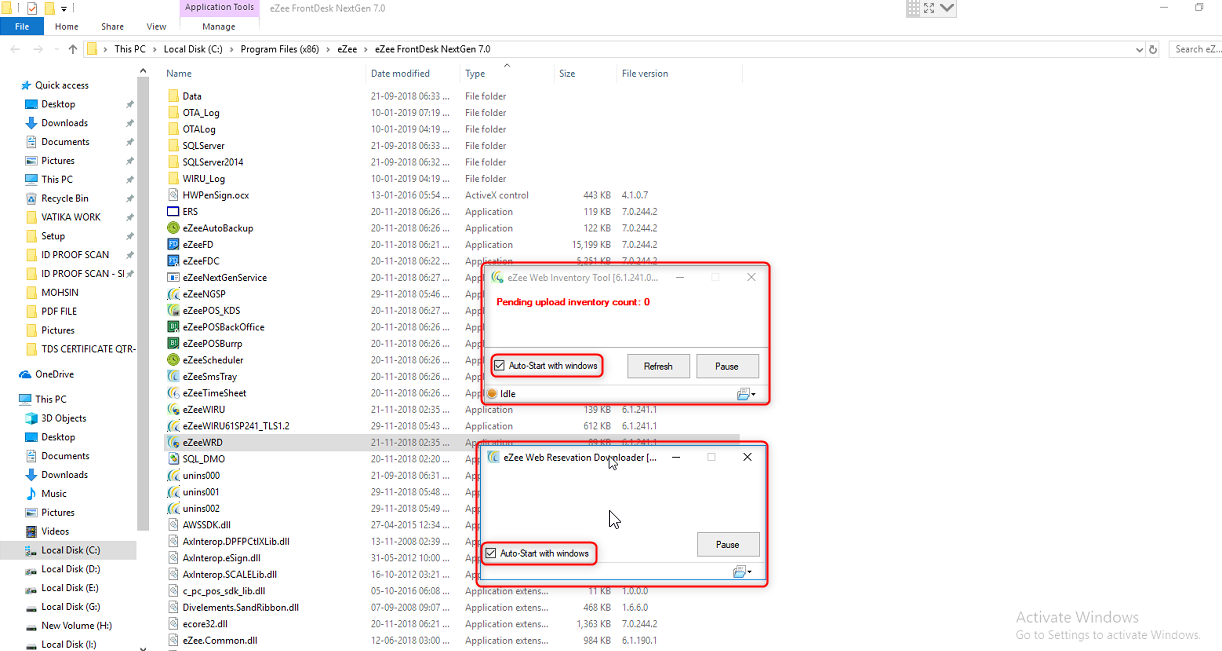1222x651 pixels.
Task: Select the AWSSDK.dll file icon
Action: [173, 524]
